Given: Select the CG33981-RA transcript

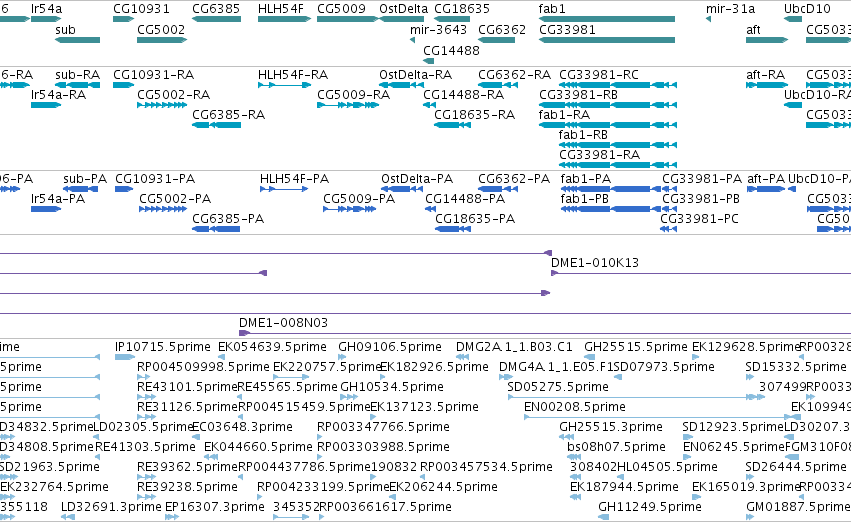Looking at the screenshot, I should 618,165.
